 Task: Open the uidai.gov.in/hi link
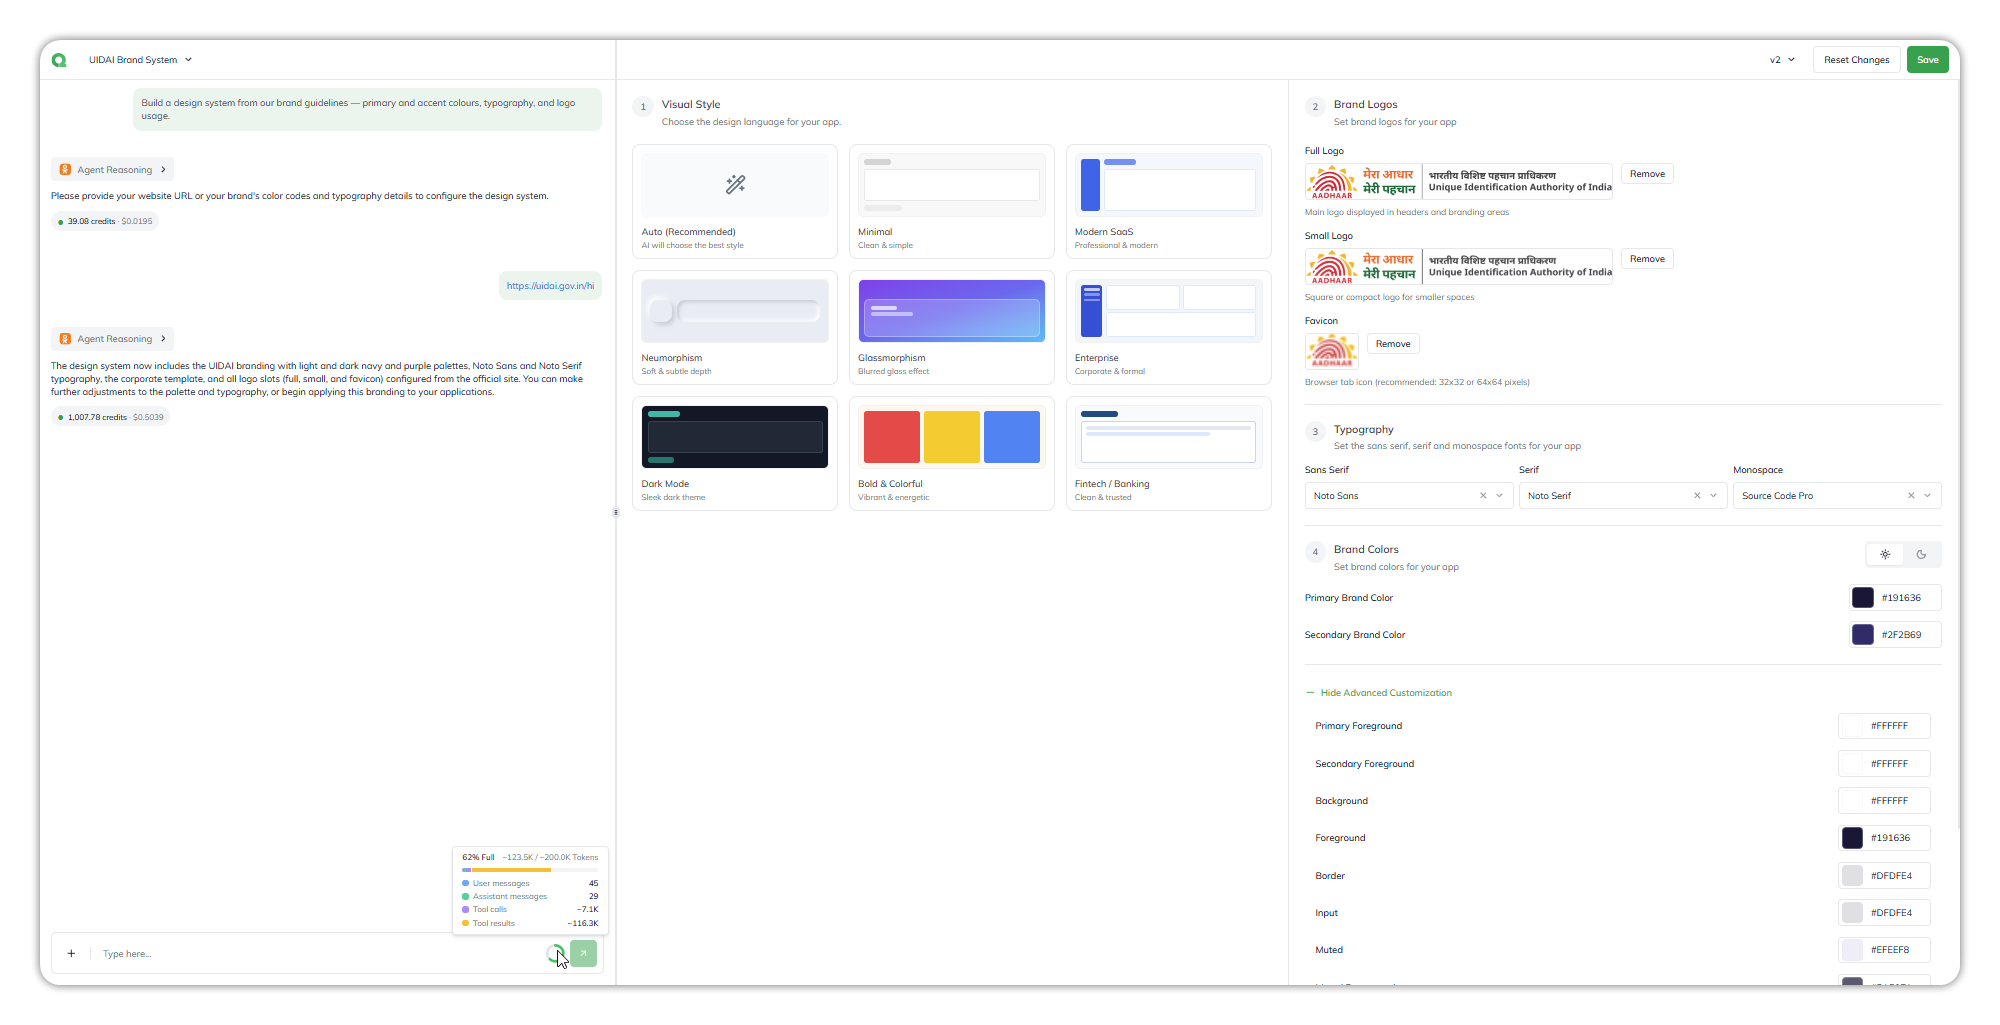pyautogui.click(x=550, y=286)
